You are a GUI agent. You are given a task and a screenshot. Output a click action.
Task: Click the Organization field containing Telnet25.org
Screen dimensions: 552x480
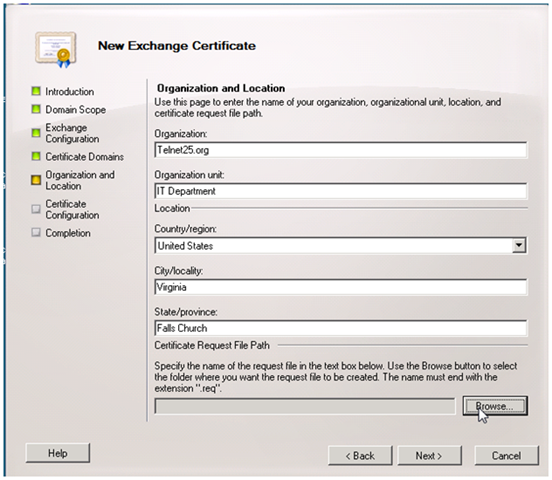pos(340,150)
